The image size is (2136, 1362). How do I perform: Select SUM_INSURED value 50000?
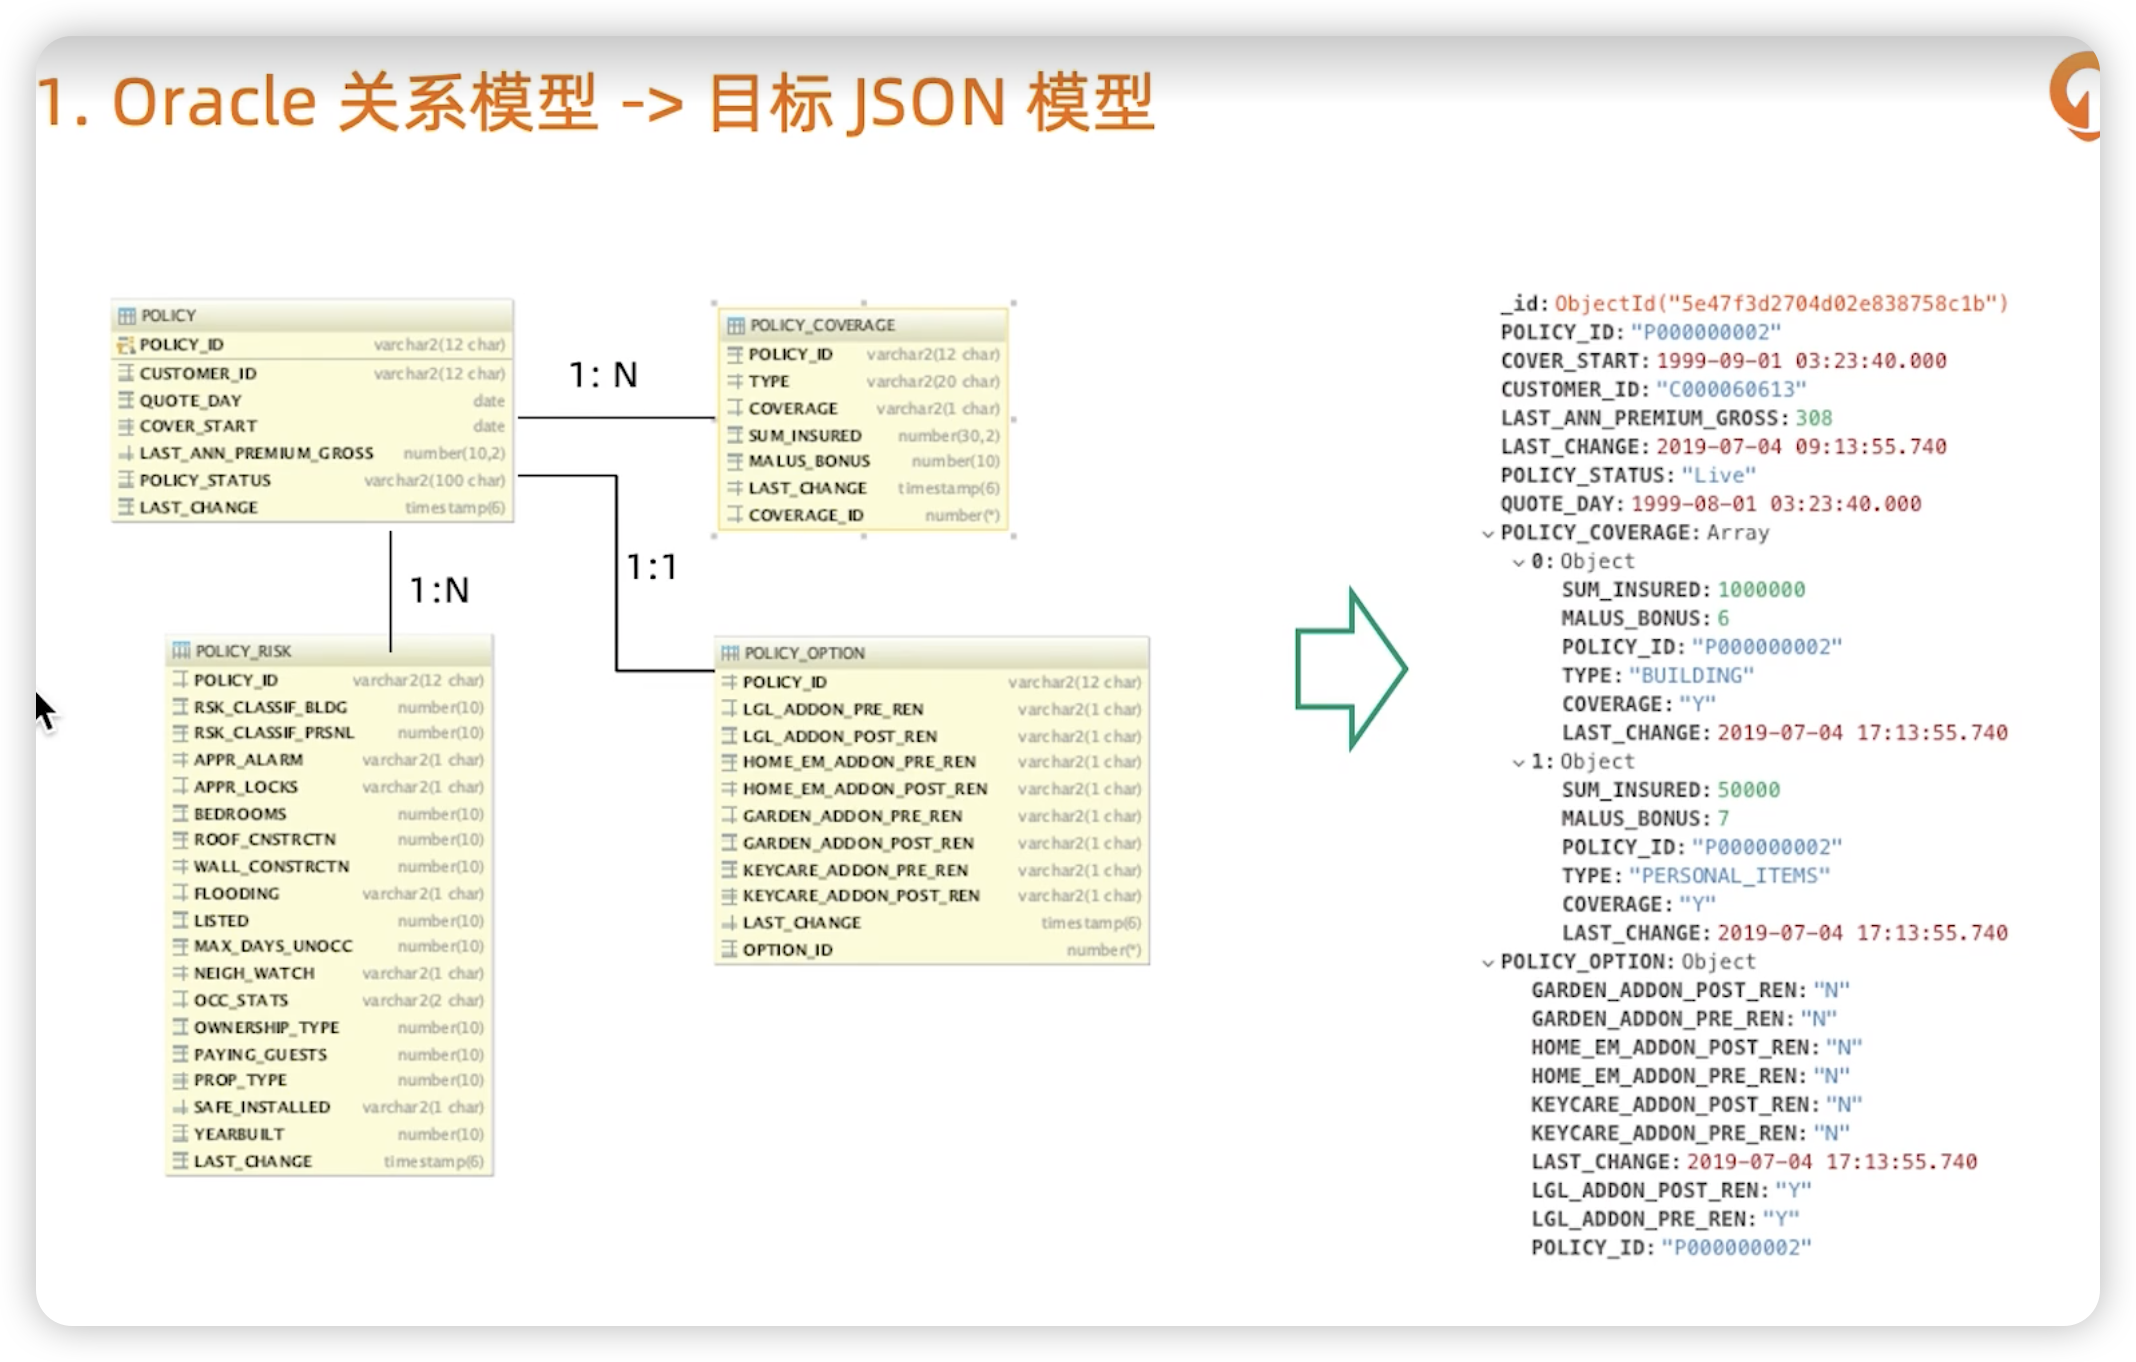1748,790
